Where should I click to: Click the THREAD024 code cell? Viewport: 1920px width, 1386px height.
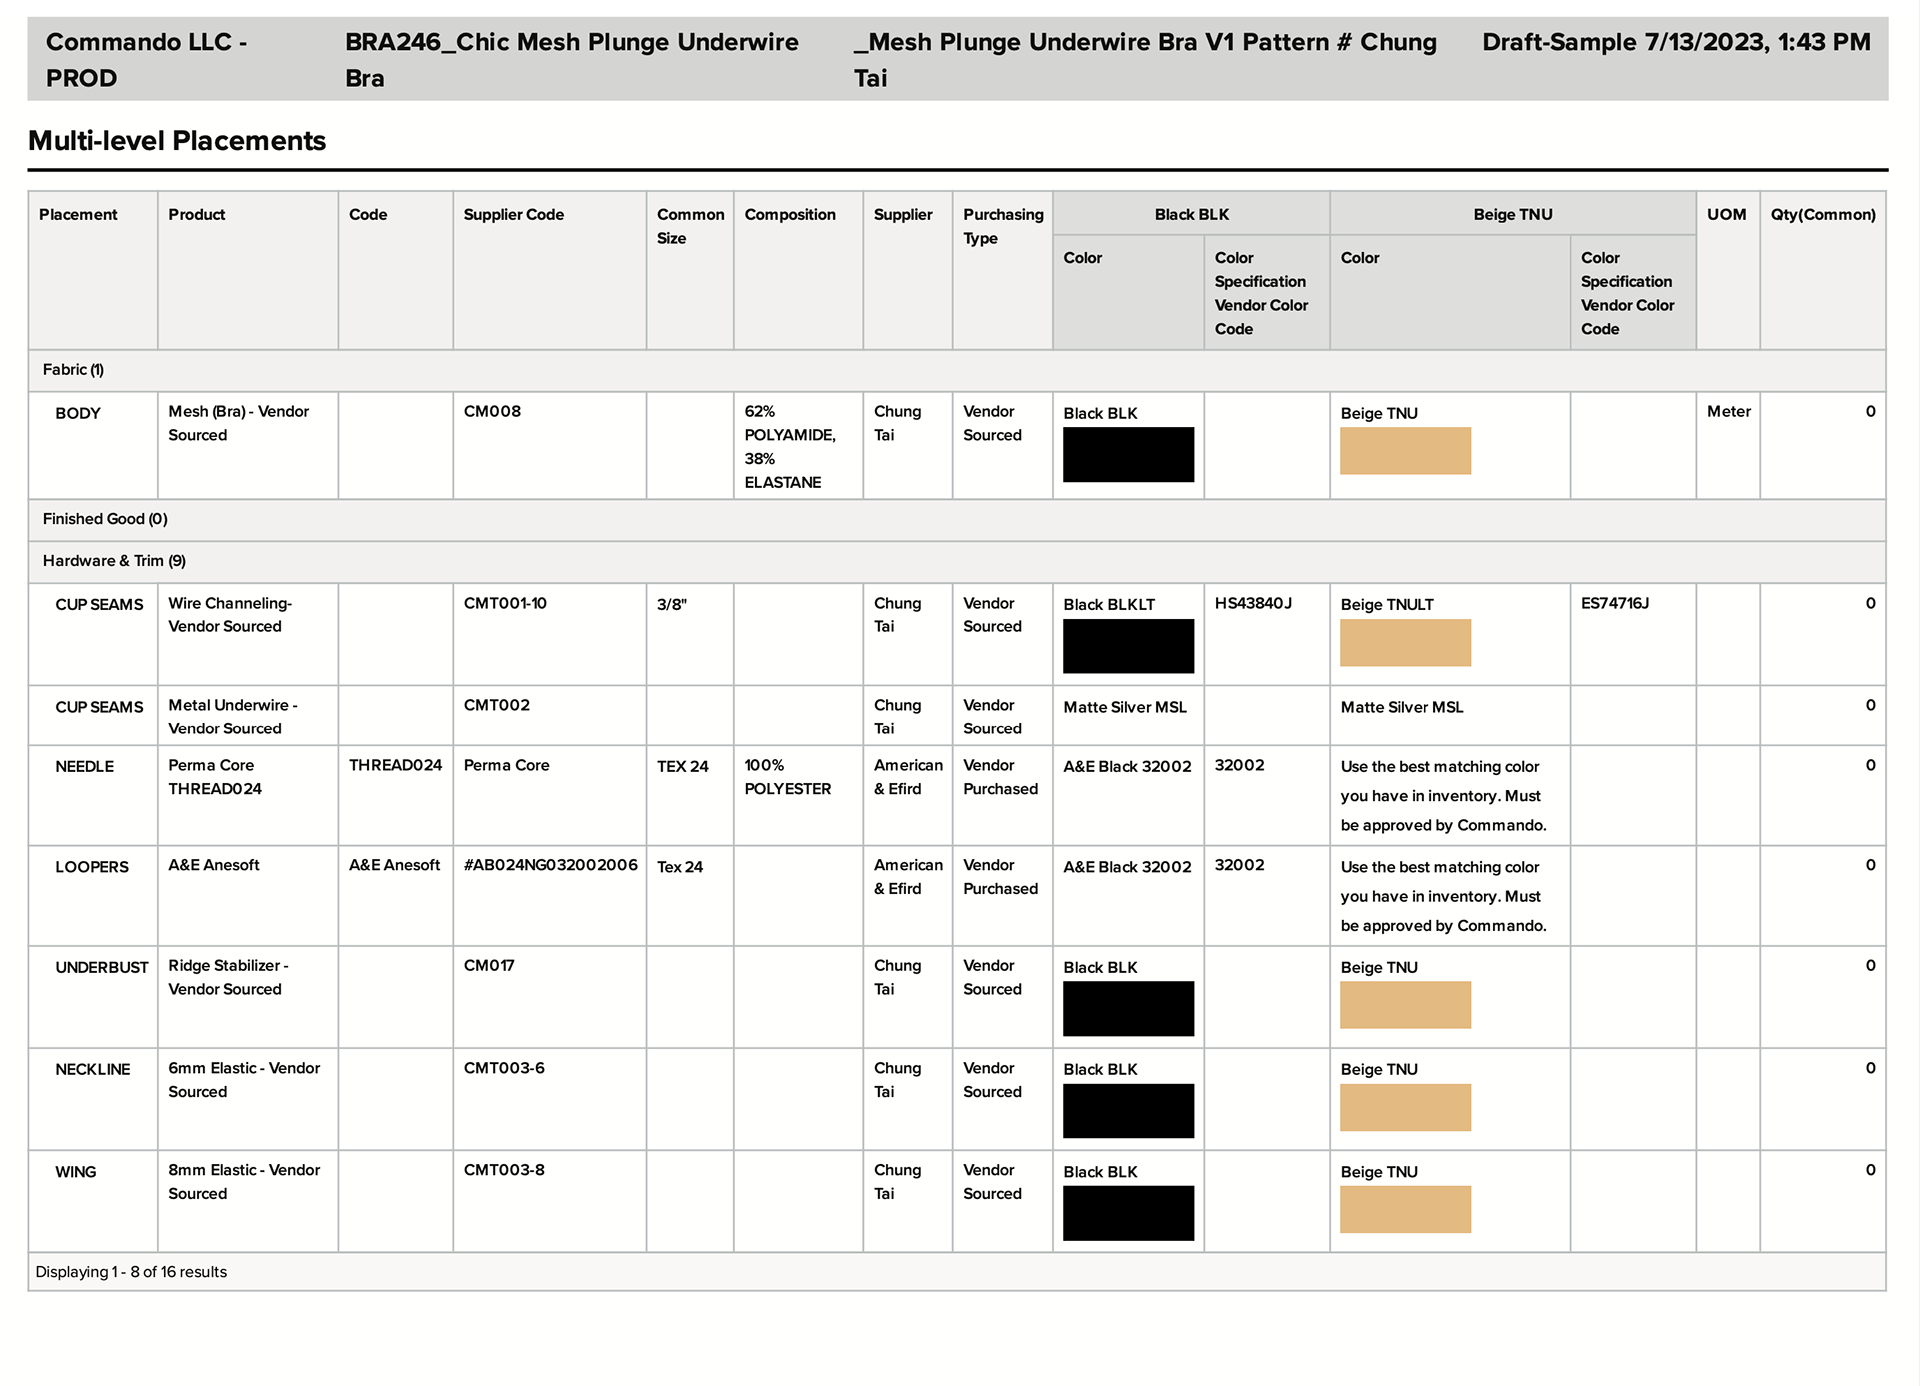(395, 765)
